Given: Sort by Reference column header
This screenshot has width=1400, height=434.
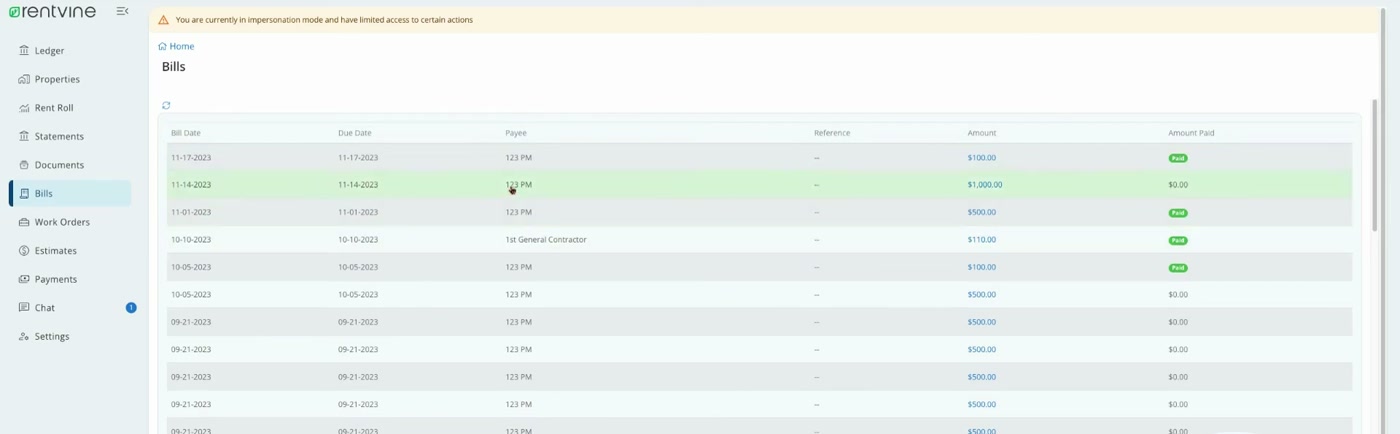Looking at the screenshot, I should (x=832, y=133).
